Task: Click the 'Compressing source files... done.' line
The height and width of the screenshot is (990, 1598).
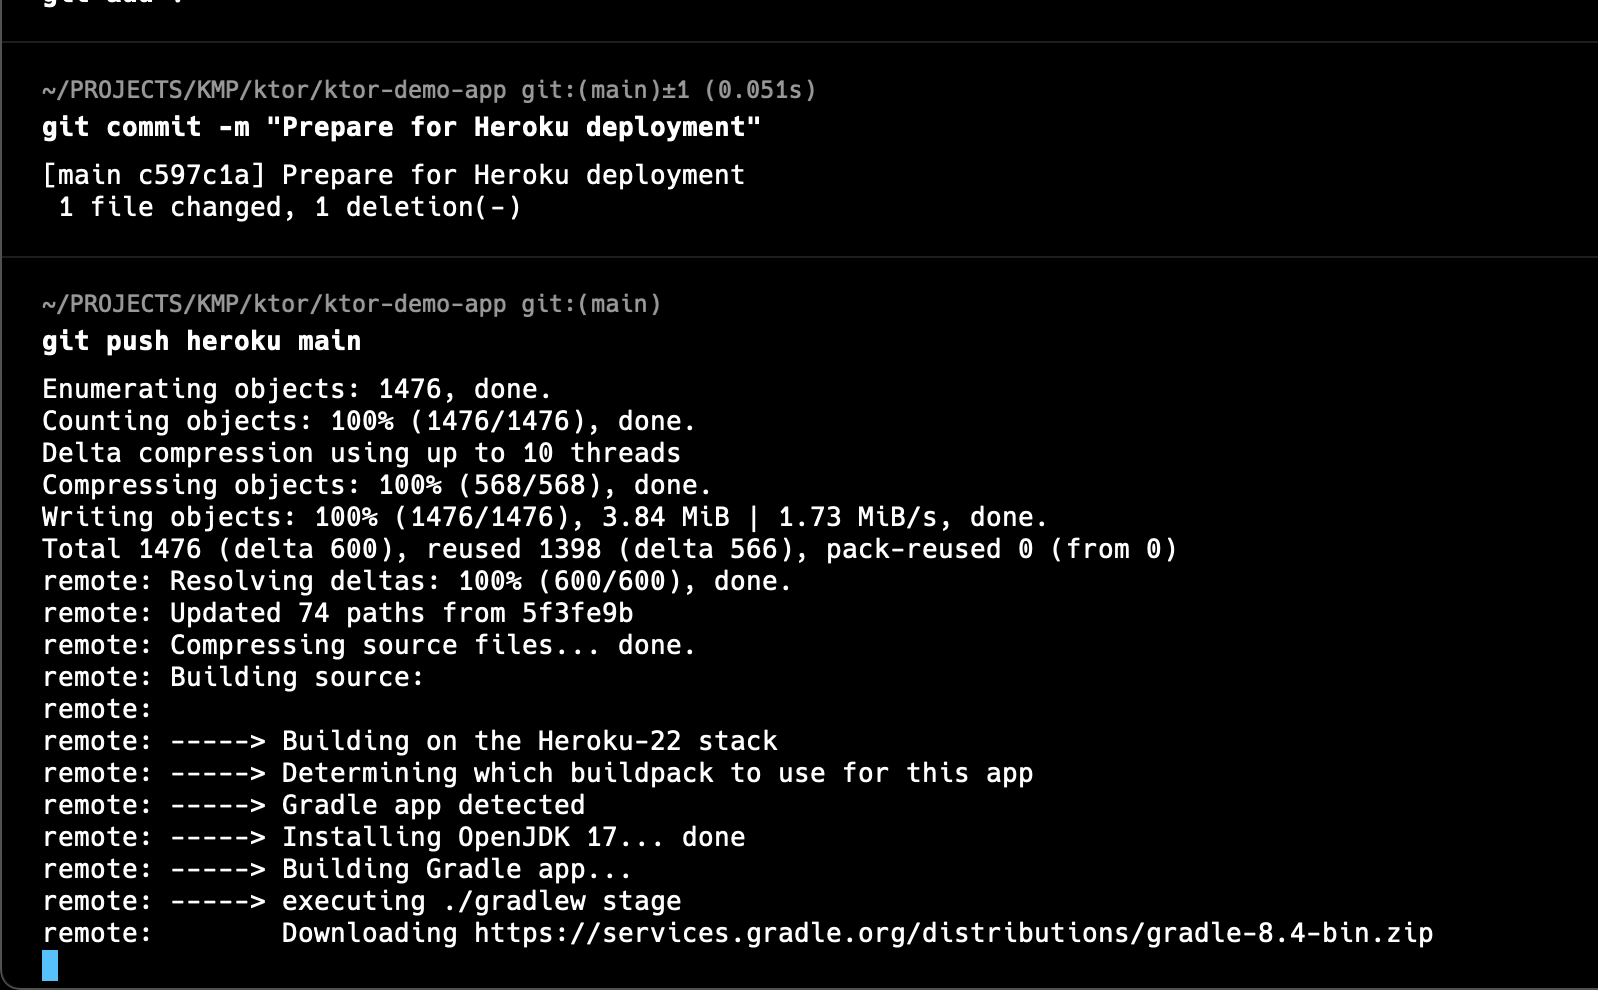Action: 369,645
